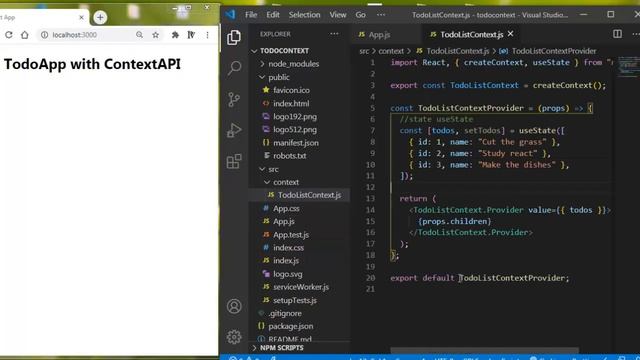Open App.test.js in the explorer
640x360 pixels.
(x=291, y=235)
